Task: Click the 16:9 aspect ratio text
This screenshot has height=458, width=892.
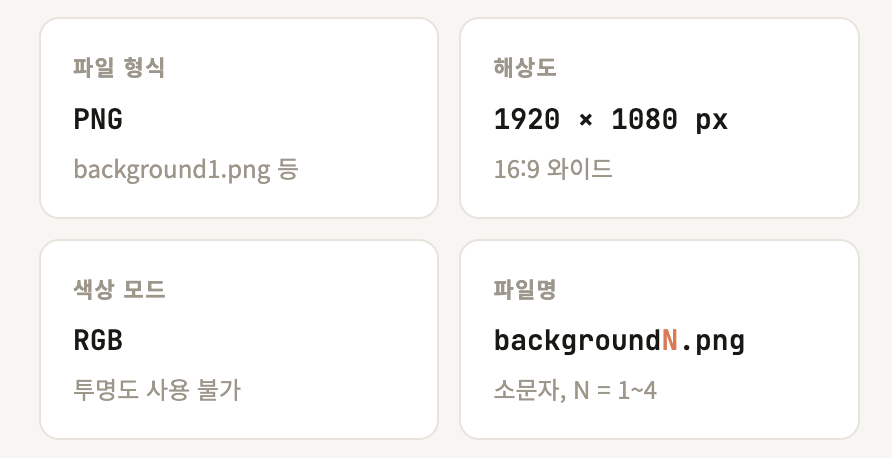Action: [517, 169]
